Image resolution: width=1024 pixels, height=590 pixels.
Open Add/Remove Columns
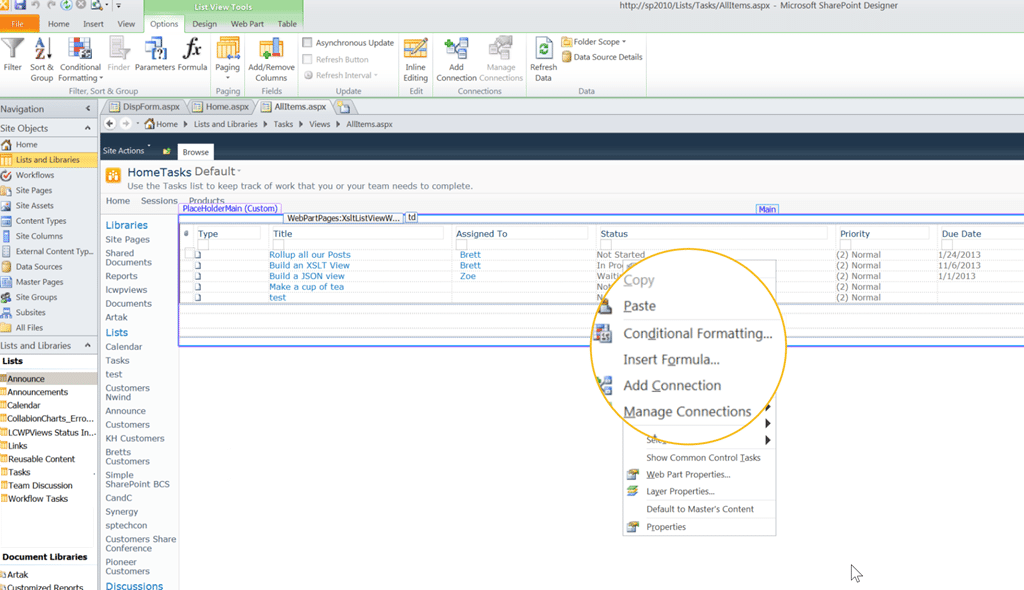[x=271, y=59]
